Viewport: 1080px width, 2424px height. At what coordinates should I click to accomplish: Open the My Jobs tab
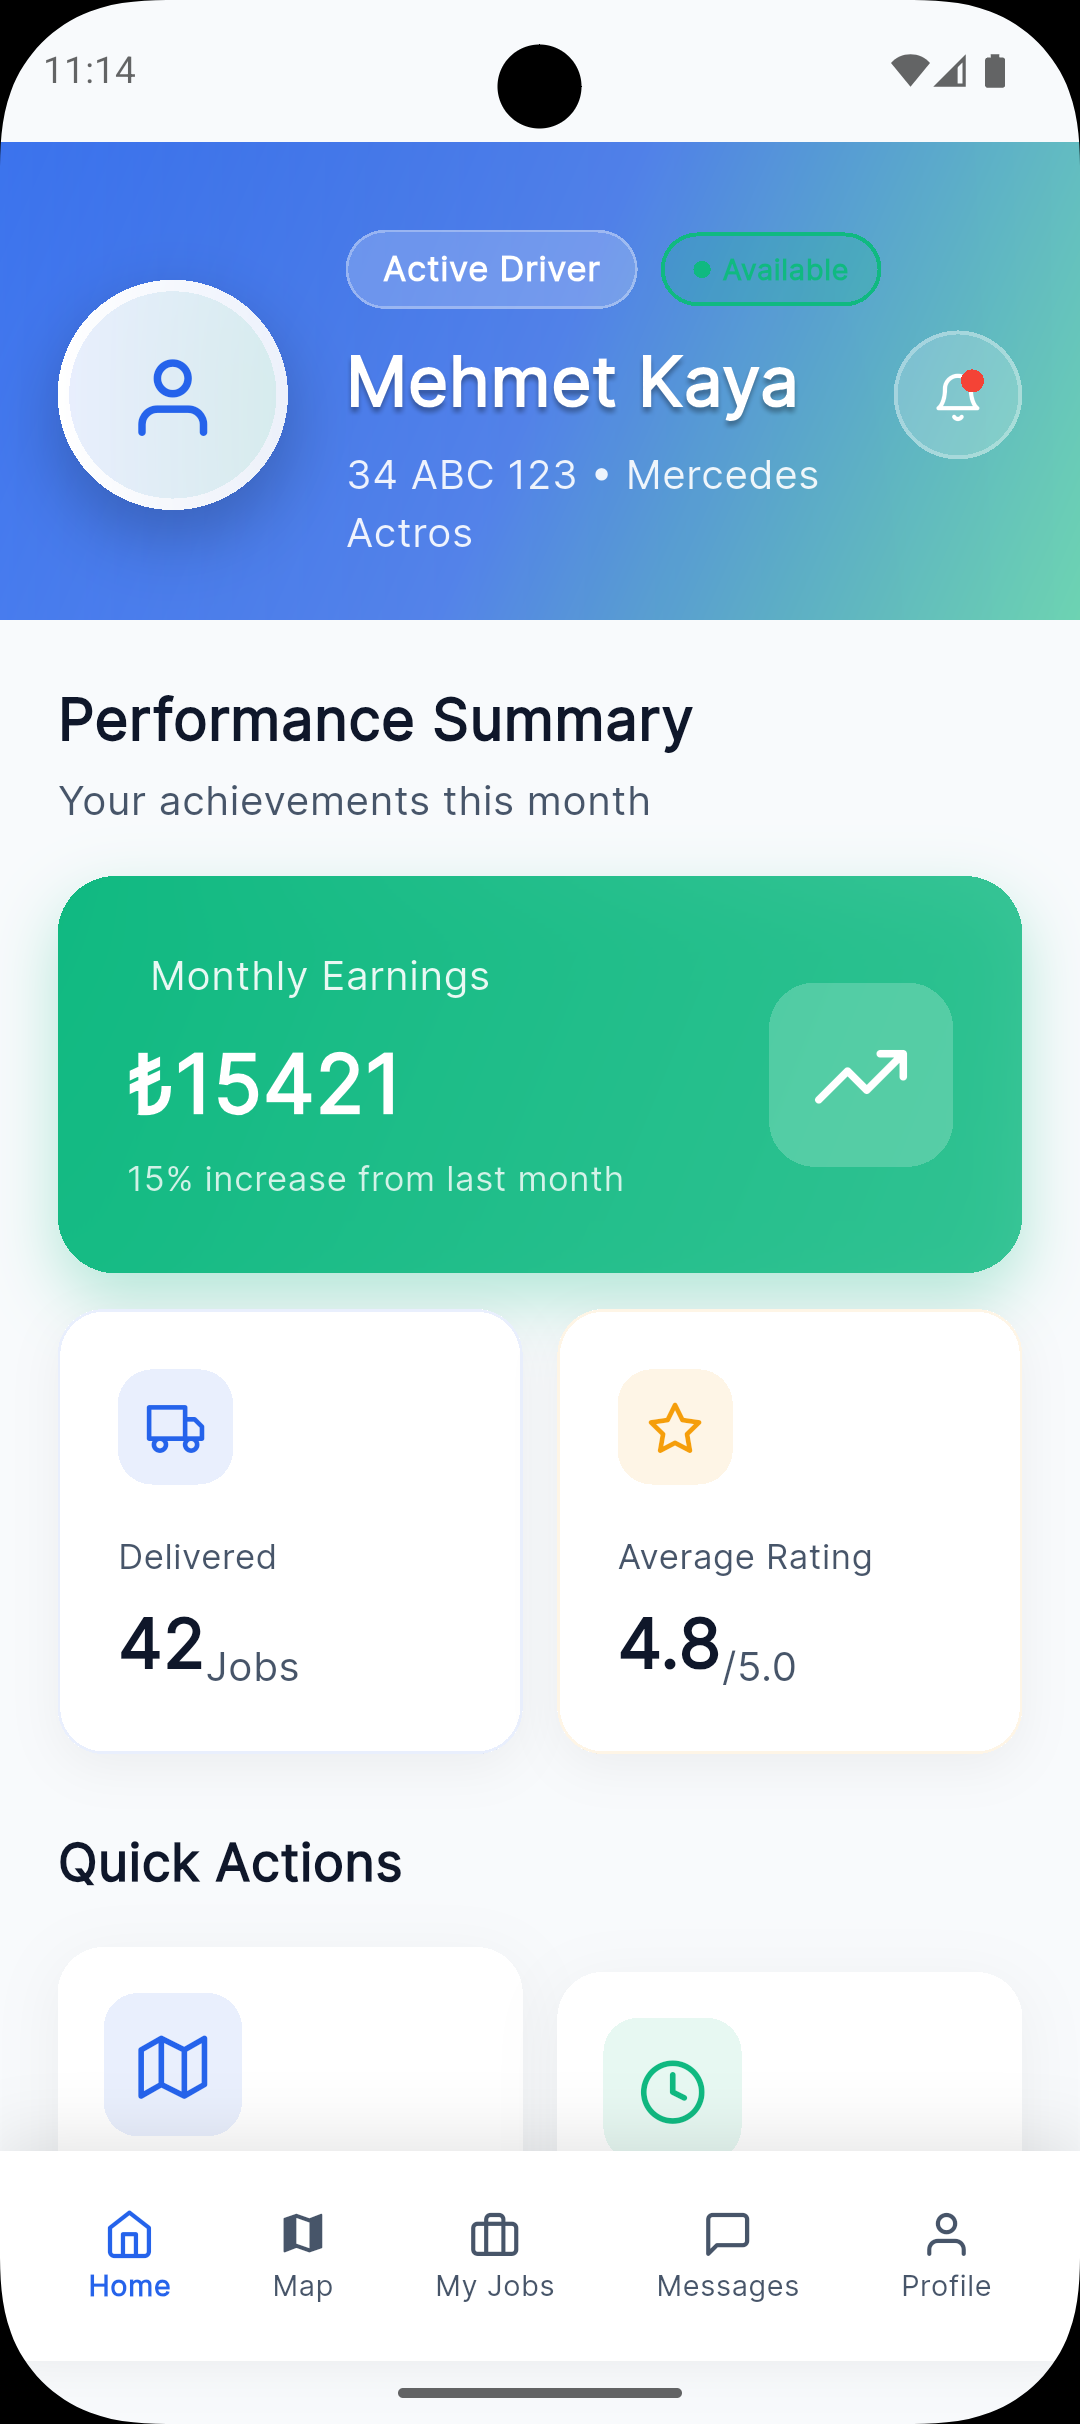pos(495,2255)
